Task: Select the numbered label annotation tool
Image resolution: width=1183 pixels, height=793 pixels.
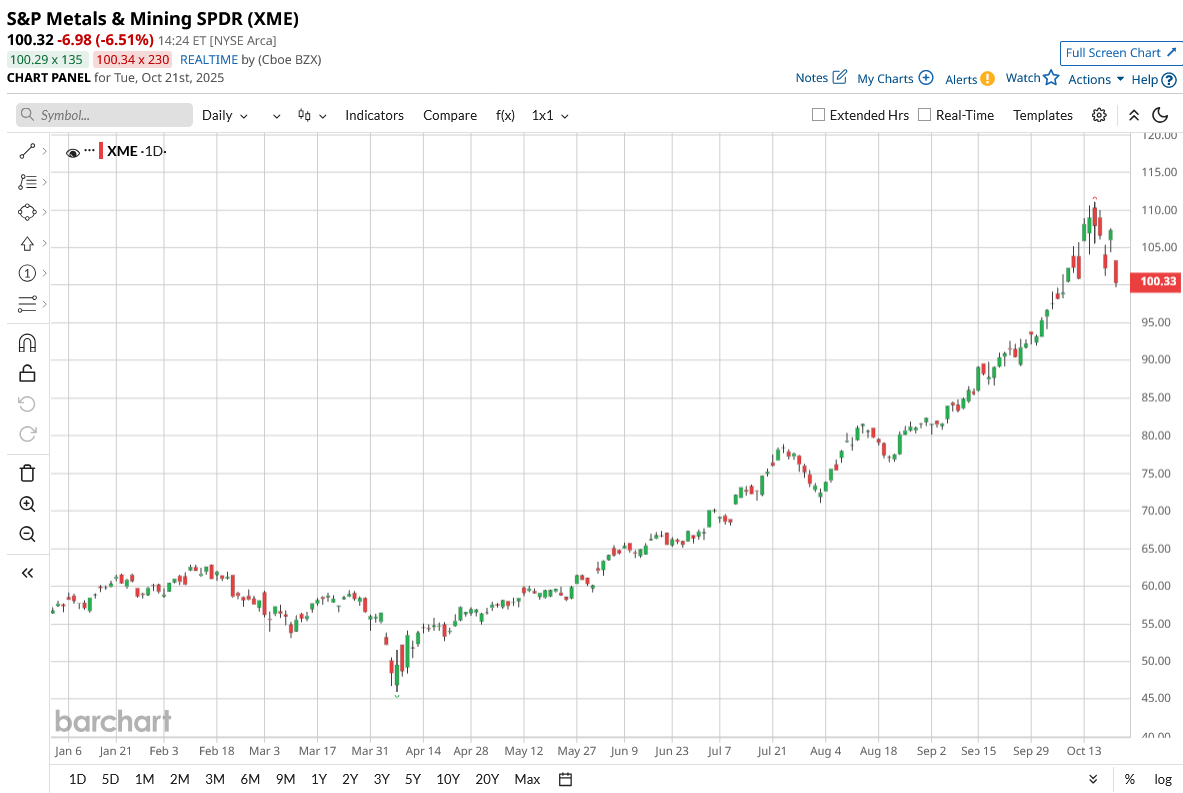Action: pos(27,273)
